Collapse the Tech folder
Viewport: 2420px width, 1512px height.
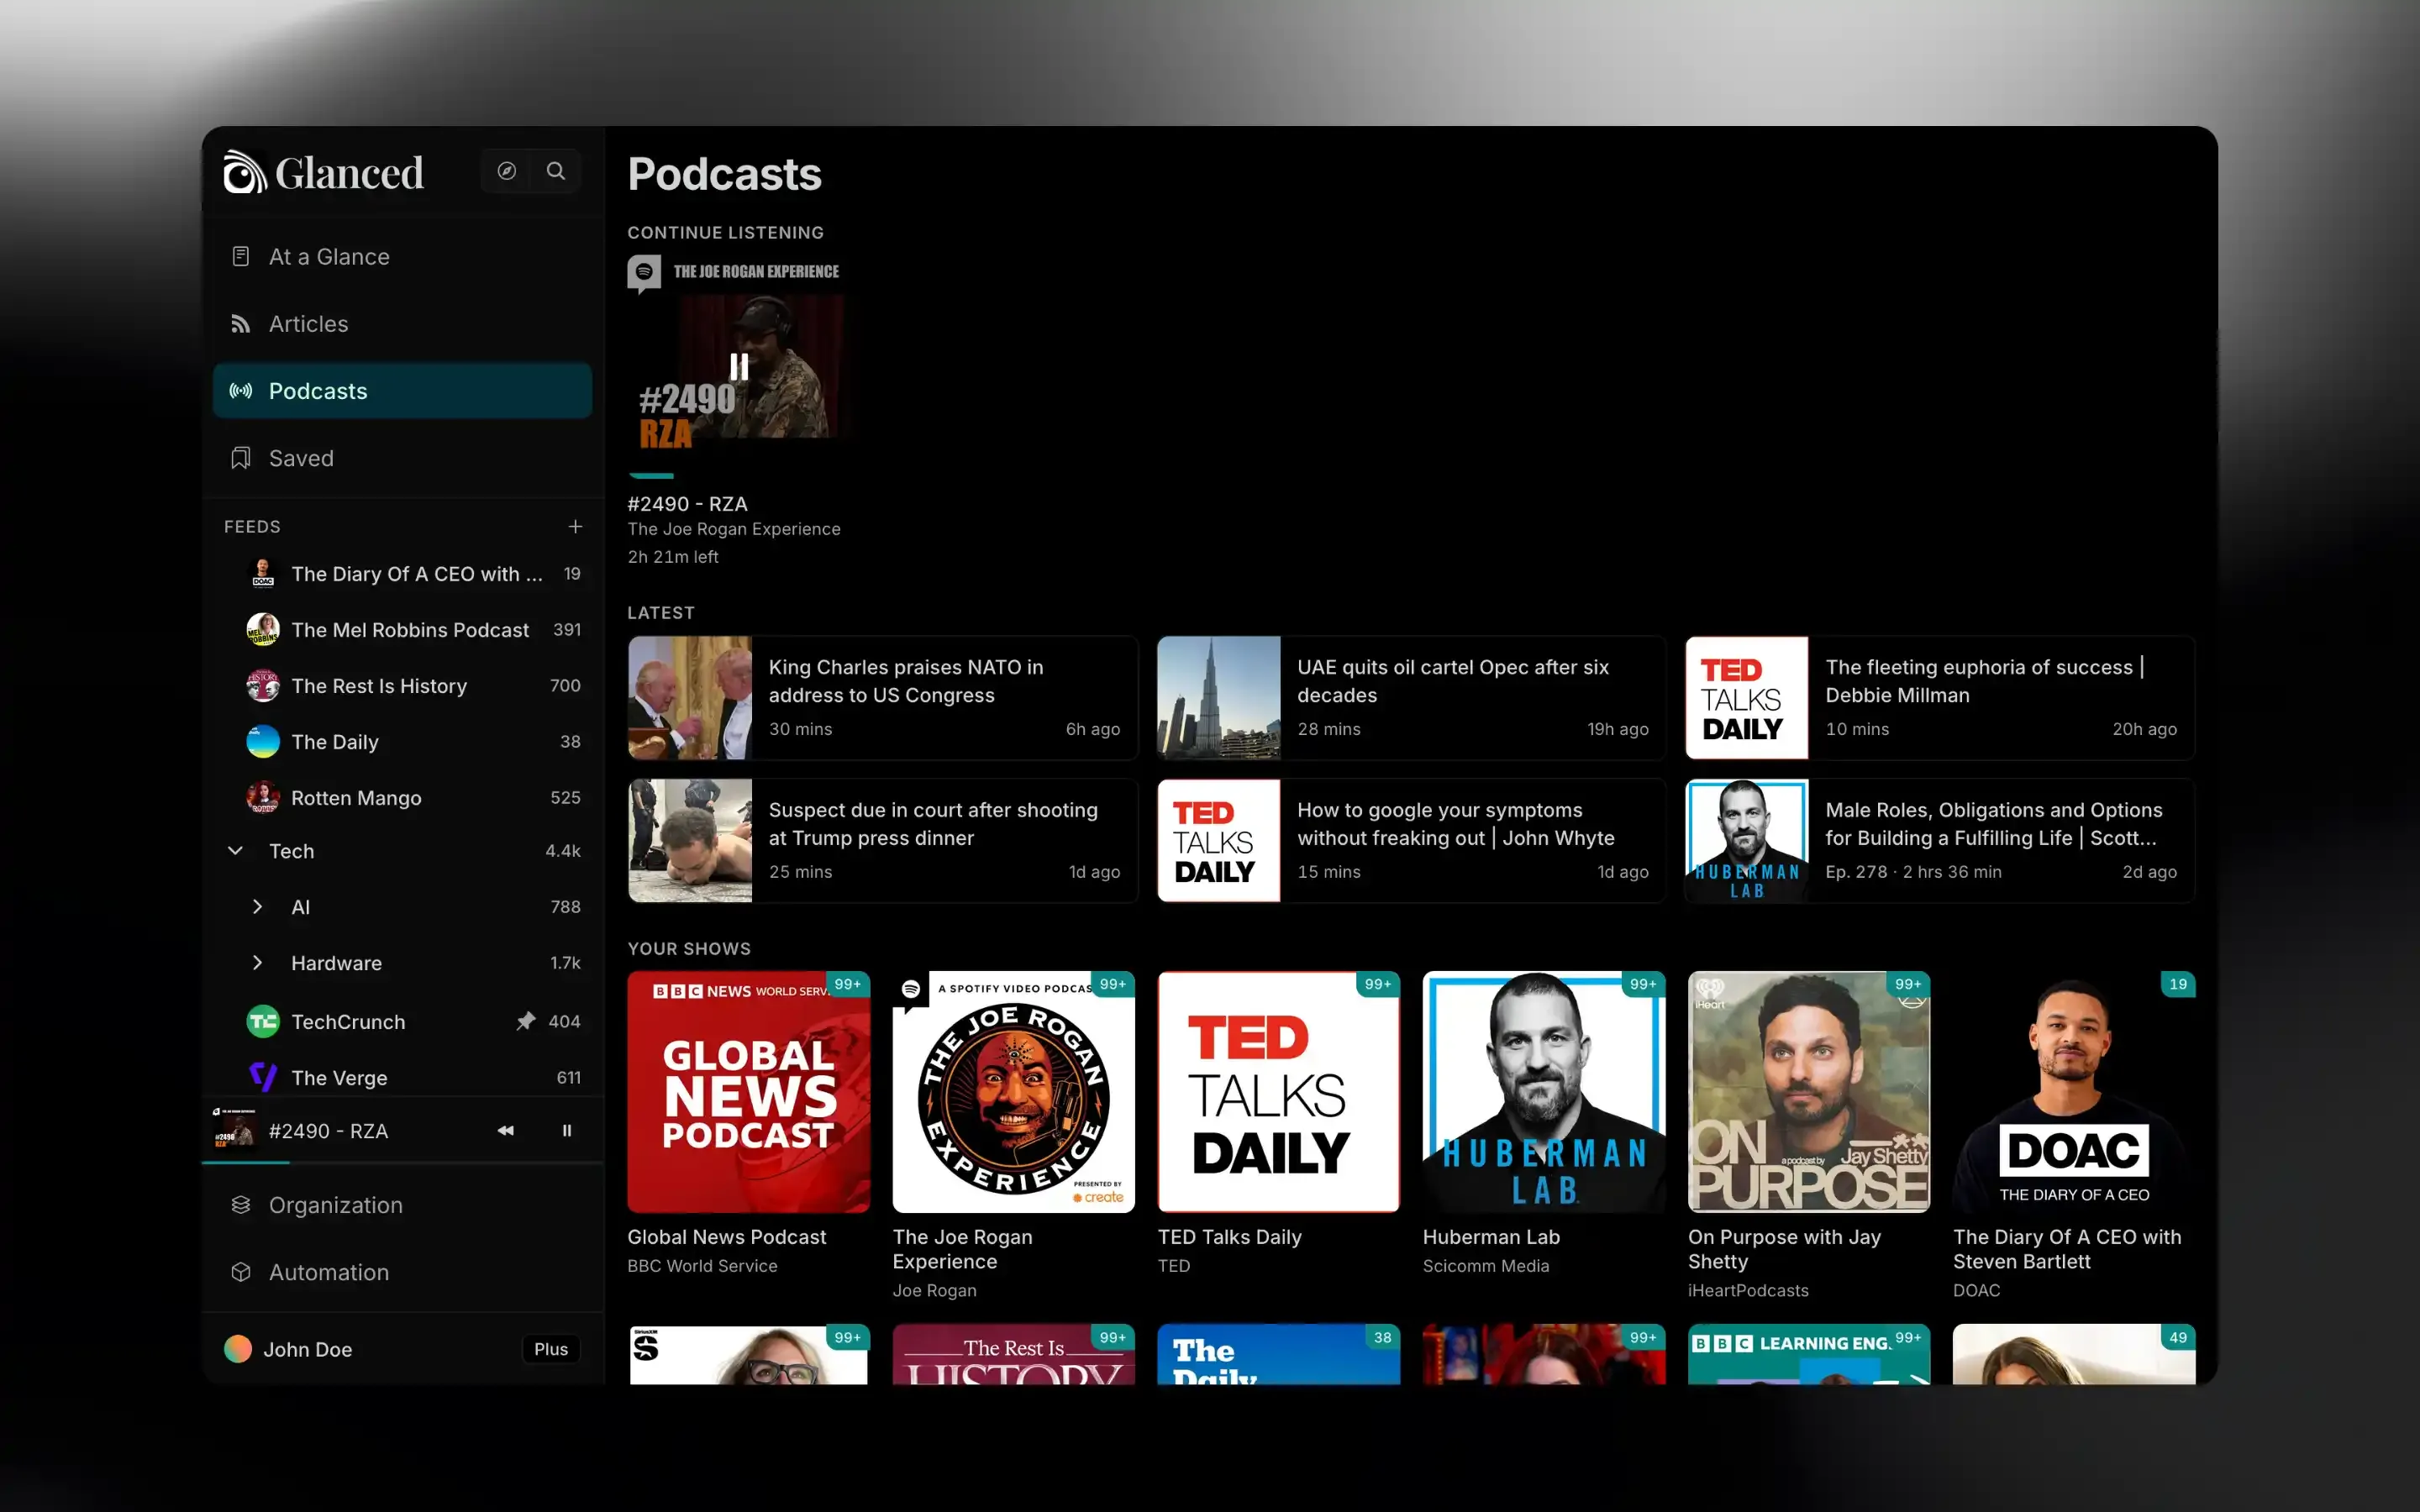point(236,851)
